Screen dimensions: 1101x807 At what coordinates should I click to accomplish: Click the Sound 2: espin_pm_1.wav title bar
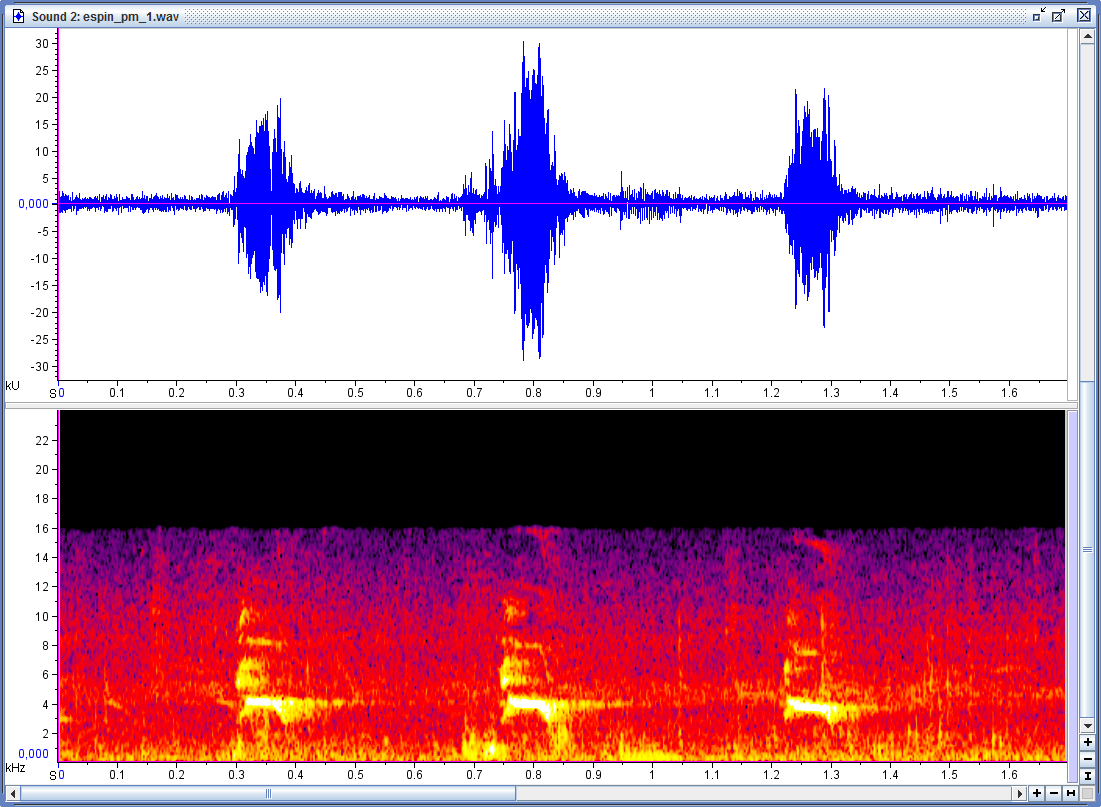point(500,16)
